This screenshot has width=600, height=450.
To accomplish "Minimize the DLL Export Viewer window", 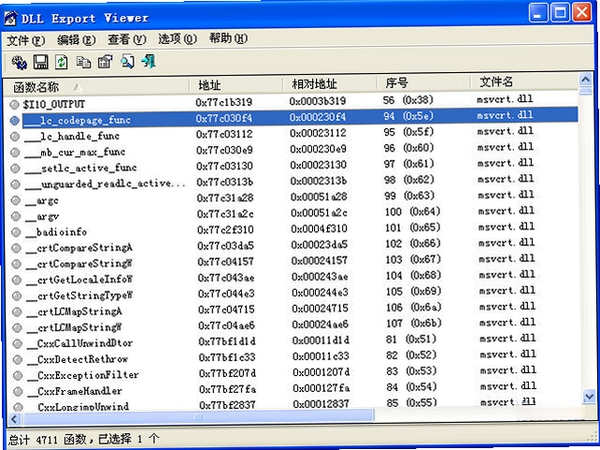I will [x=538, y=13].
